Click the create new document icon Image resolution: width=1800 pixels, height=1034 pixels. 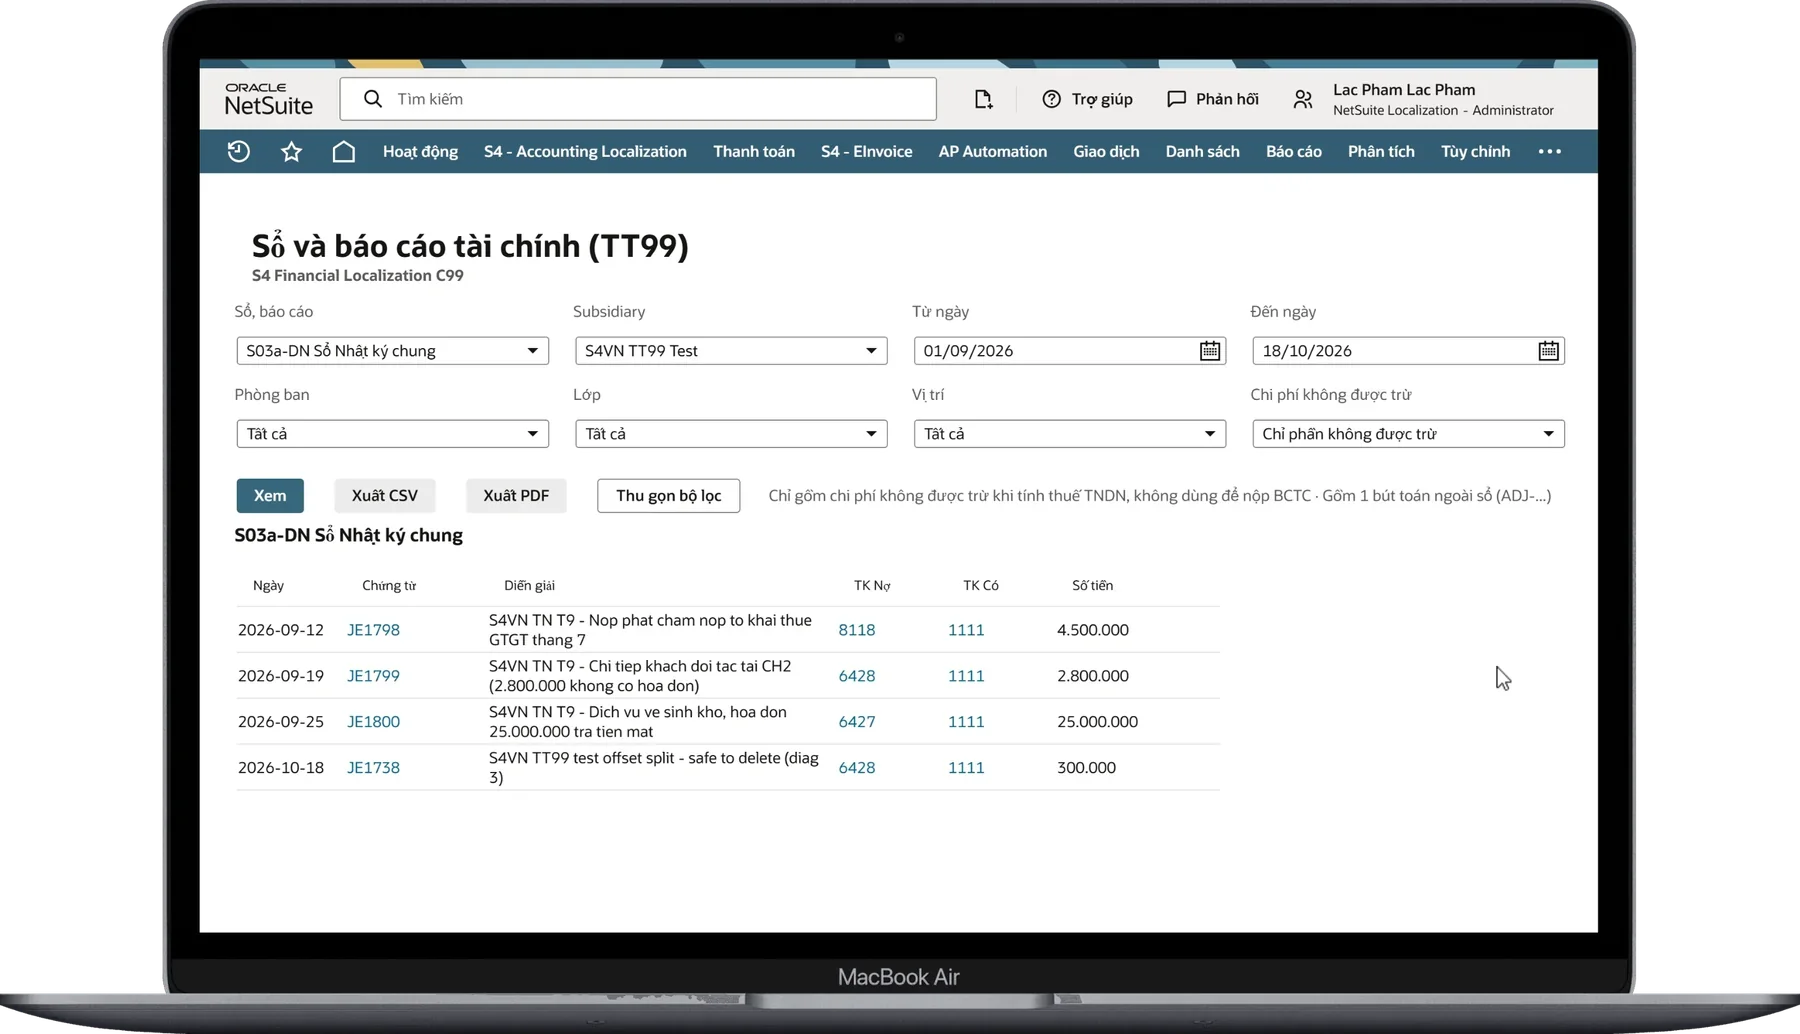(x=983, y=99)
